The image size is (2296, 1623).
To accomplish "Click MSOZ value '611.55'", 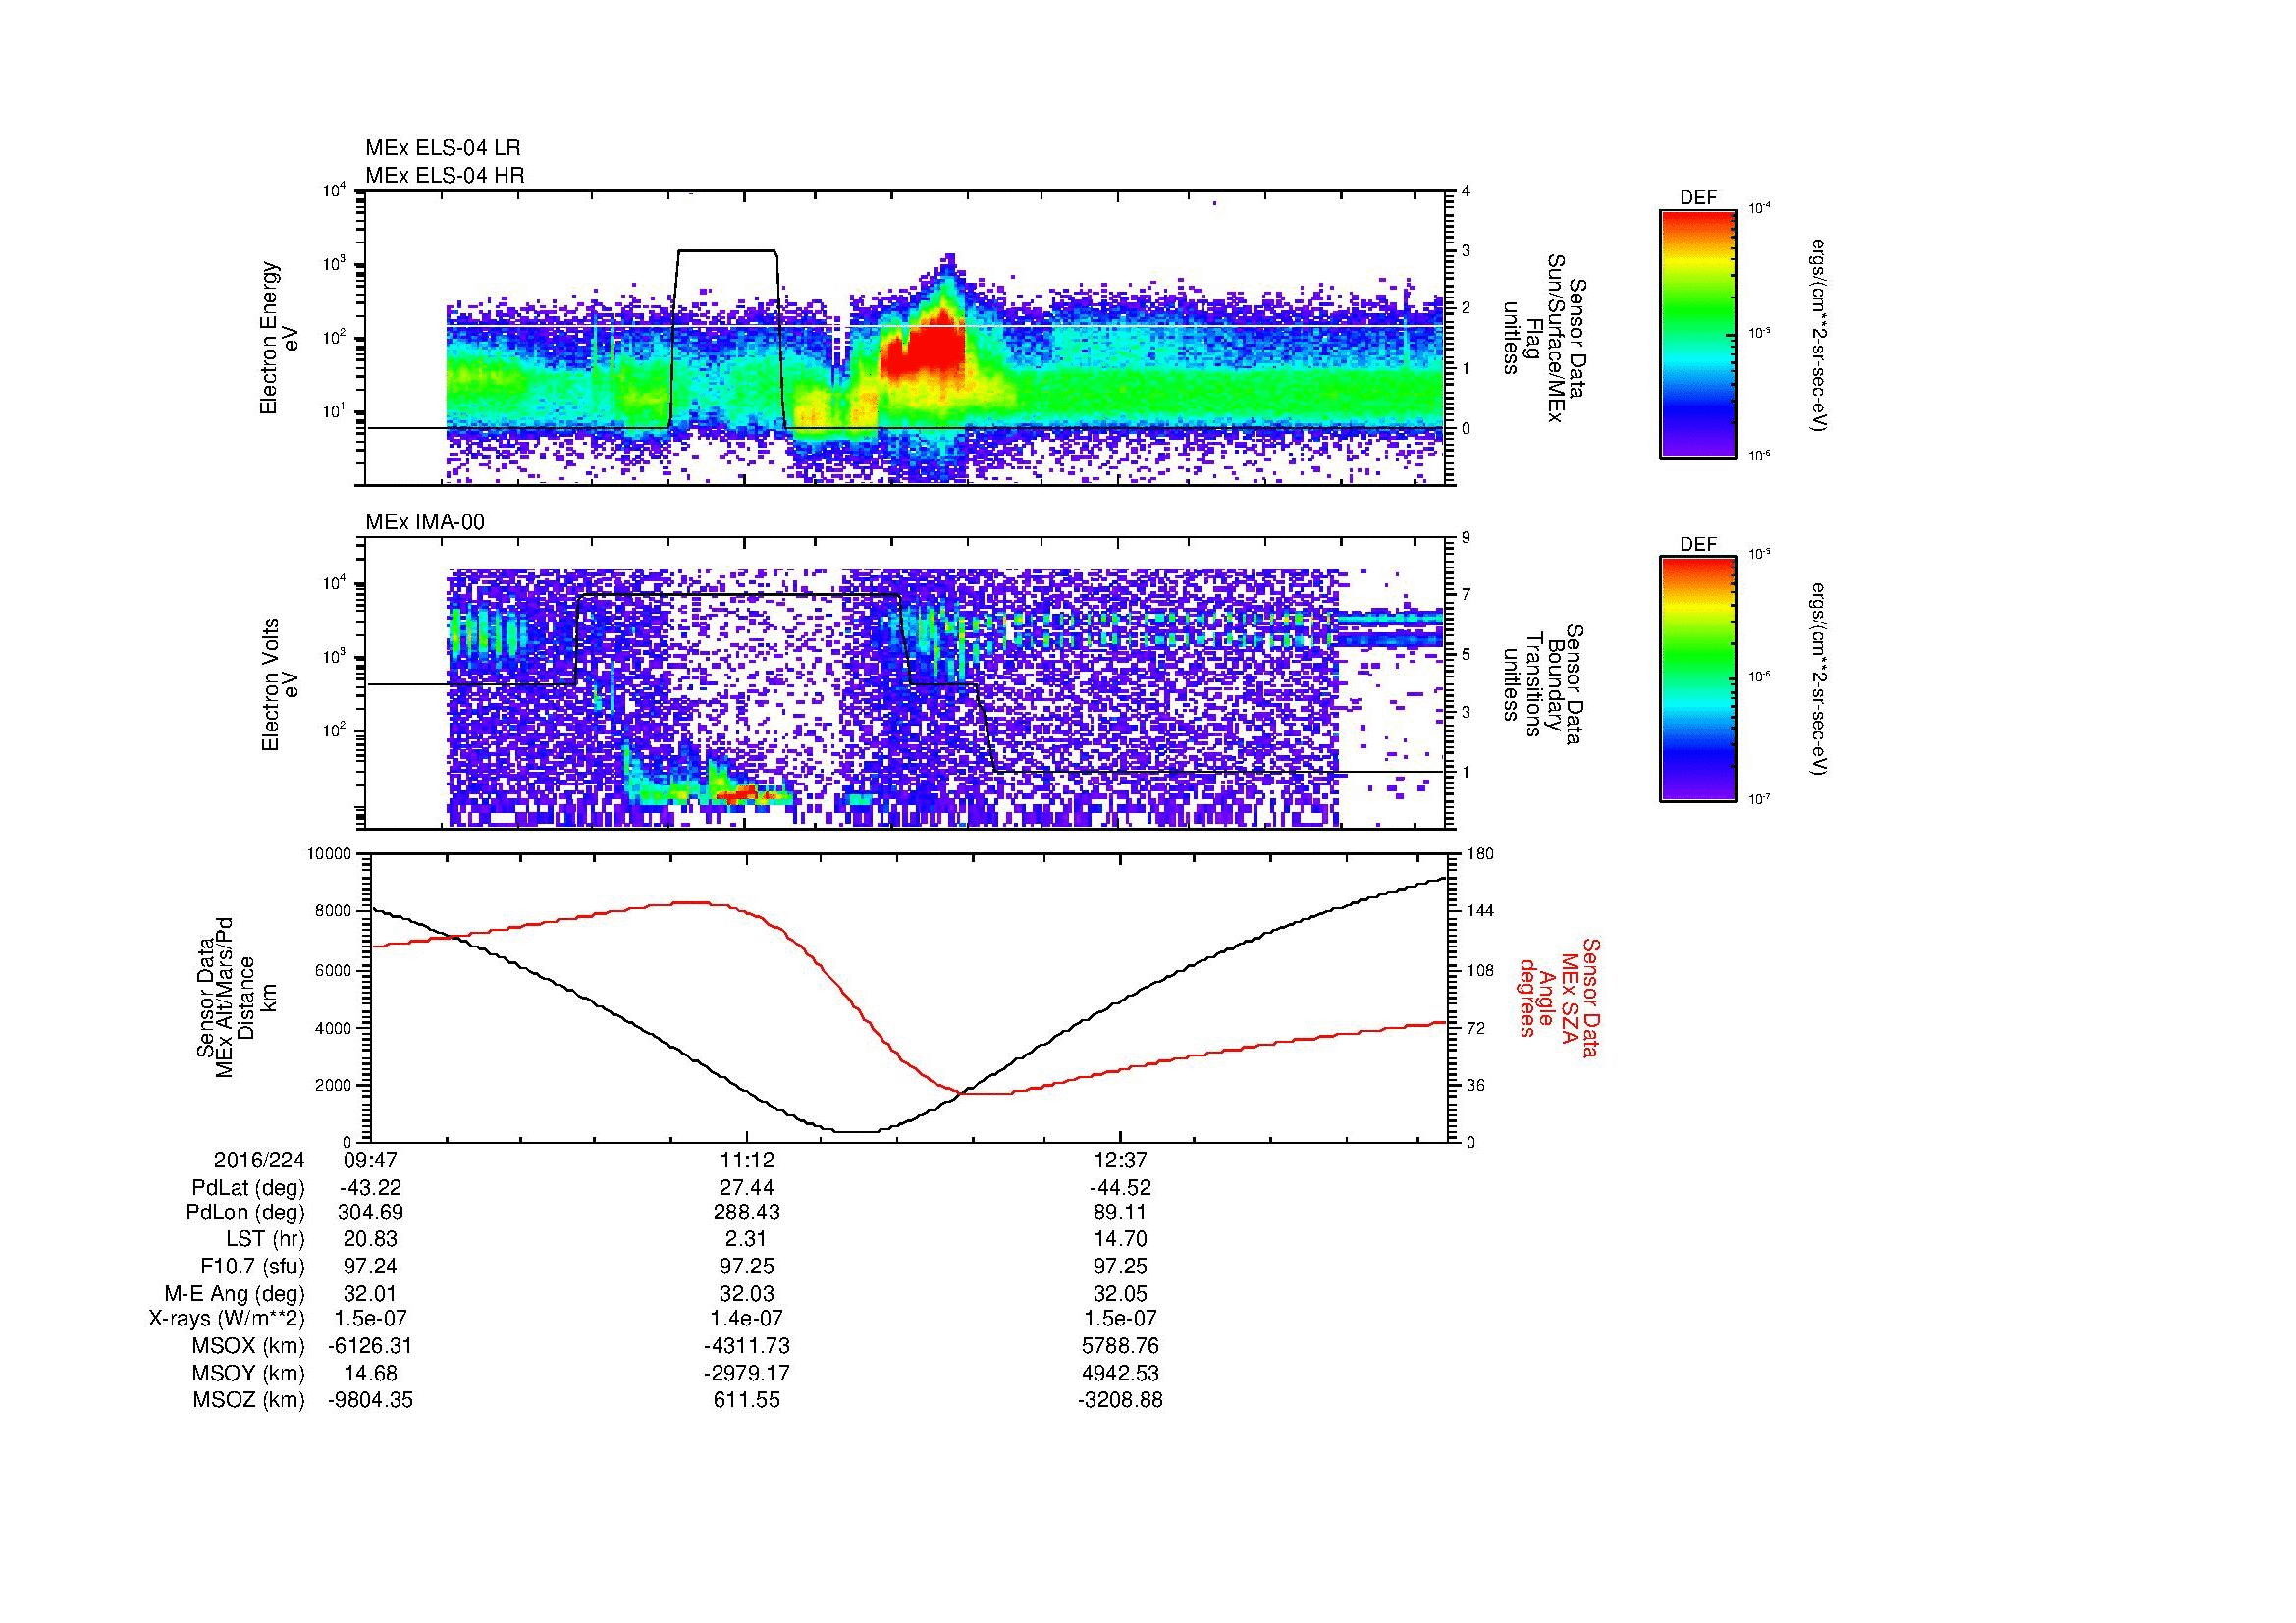I will [747, 1400].
